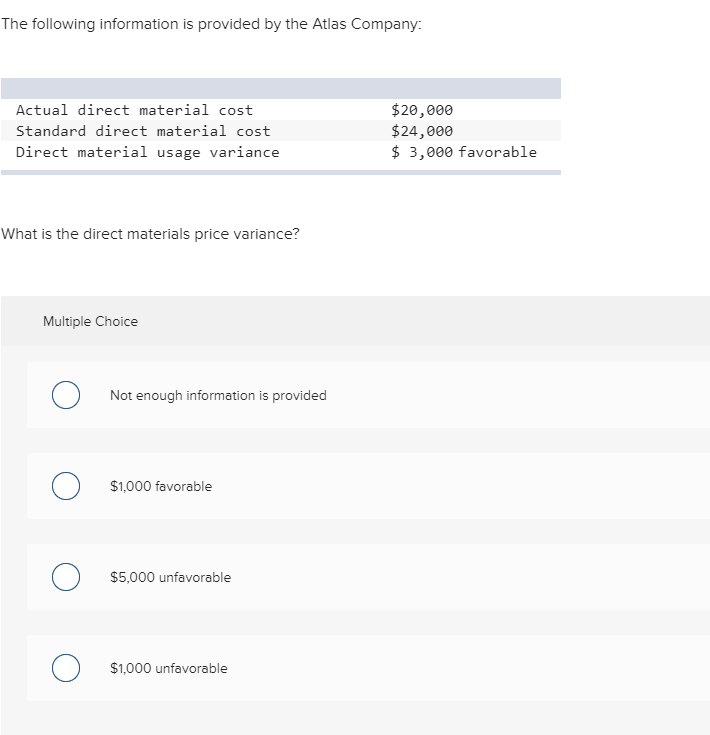
Task: Click the direct materials price variance question text
Action: click(150, 234)
